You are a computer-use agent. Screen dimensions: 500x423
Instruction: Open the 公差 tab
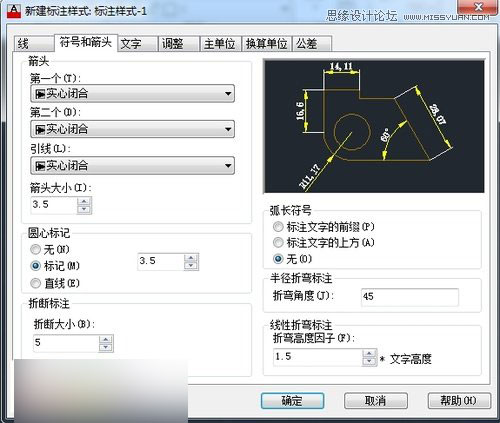click(312, 44)
